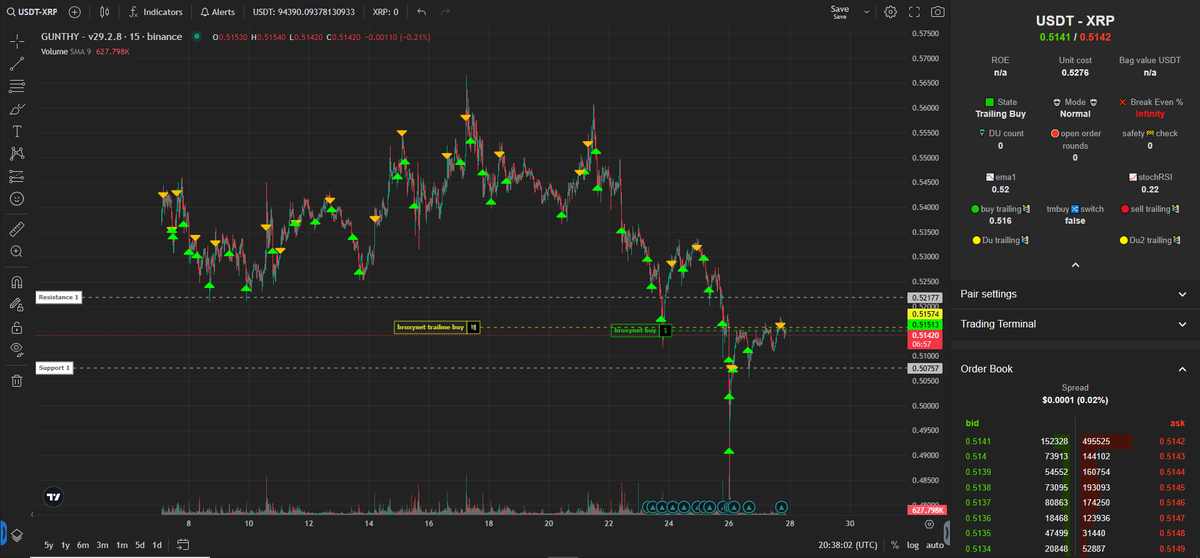
Task: Open the USDT-XRP symbol search
Action: tap(30, 12)
